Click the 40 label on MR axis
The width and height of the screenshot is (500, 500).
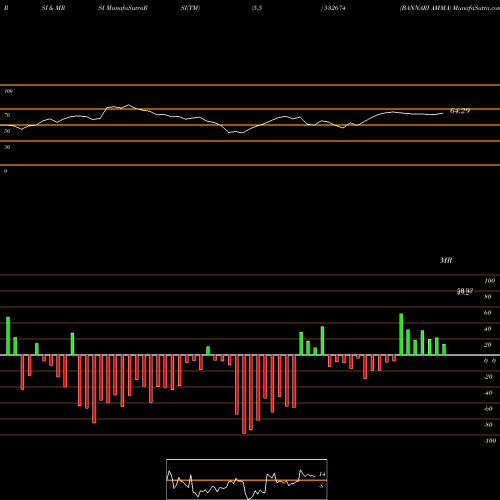[488, 329]
